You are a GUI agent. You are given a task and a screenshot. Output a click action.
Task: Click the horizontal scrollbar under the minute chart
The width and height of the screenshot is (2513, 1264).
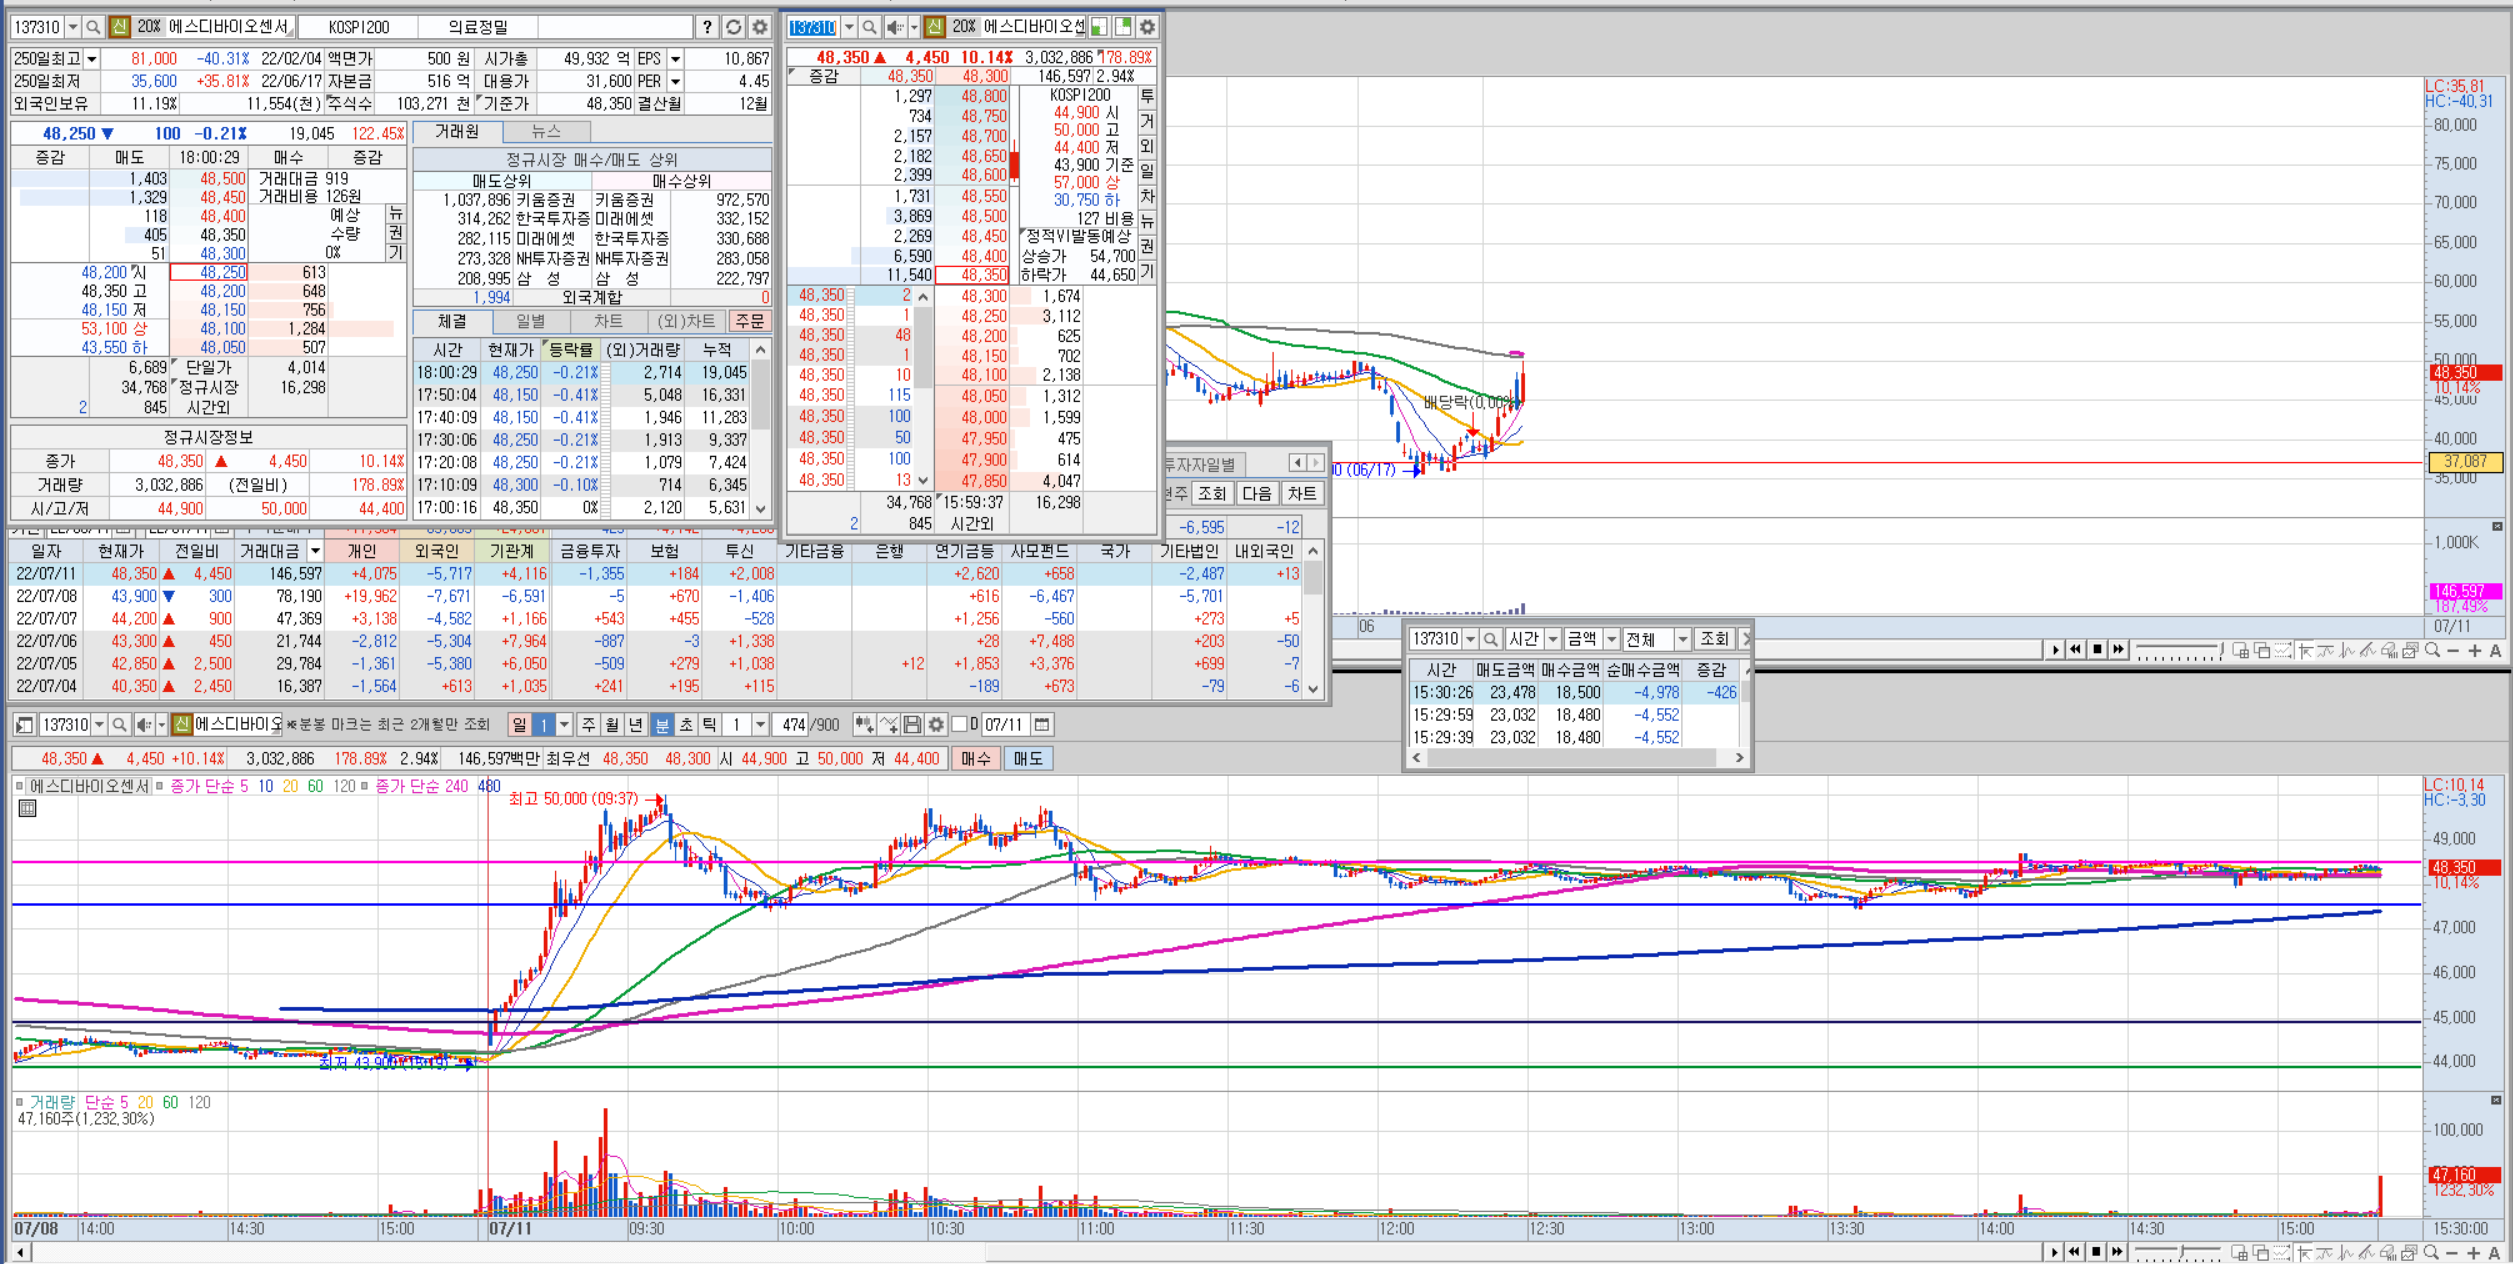click(1030, 1252)
